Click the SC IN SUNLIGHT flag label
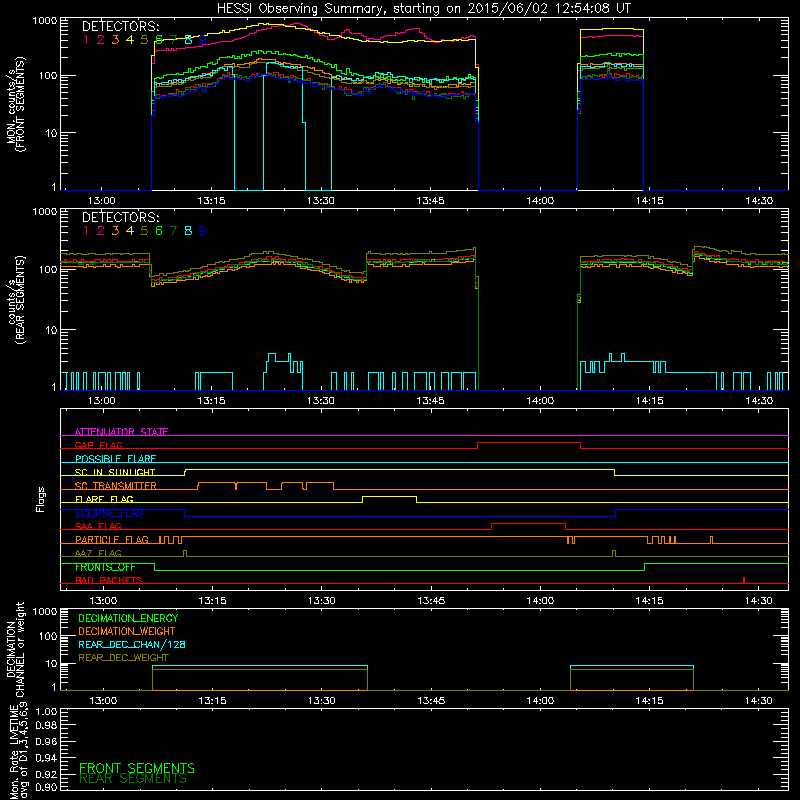This screenshot has width=800, height=800. (x=115, y=472)
